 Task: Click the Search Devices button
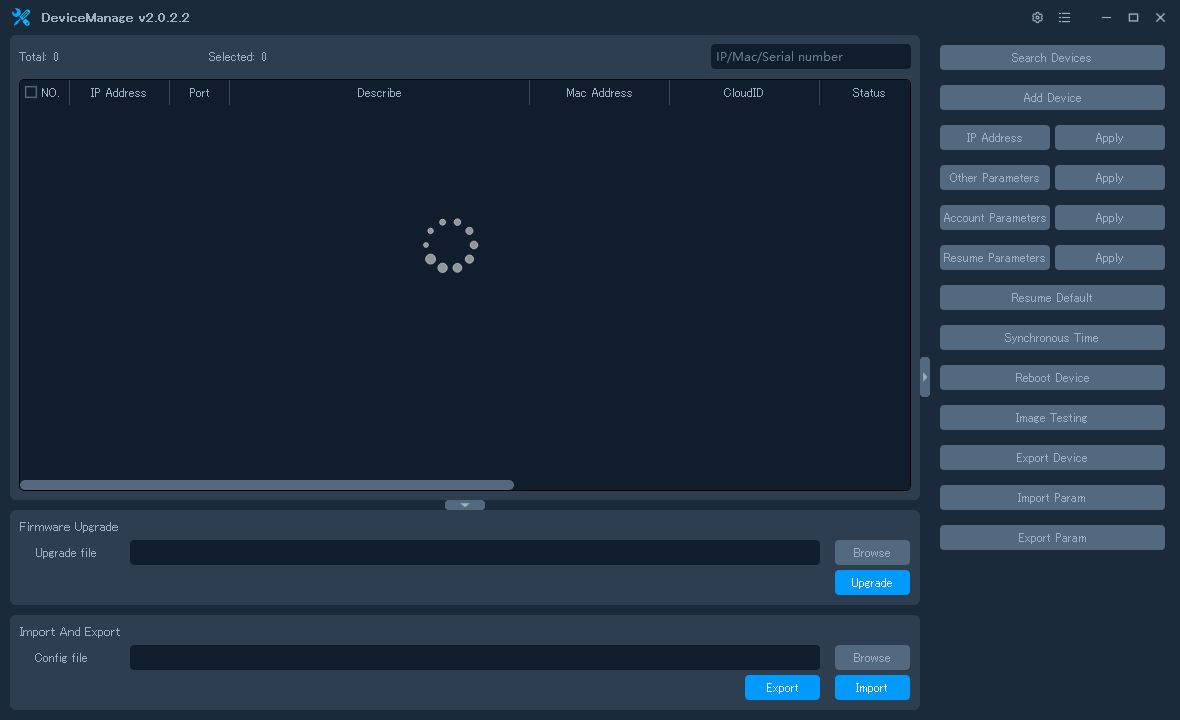(1051, 58)
